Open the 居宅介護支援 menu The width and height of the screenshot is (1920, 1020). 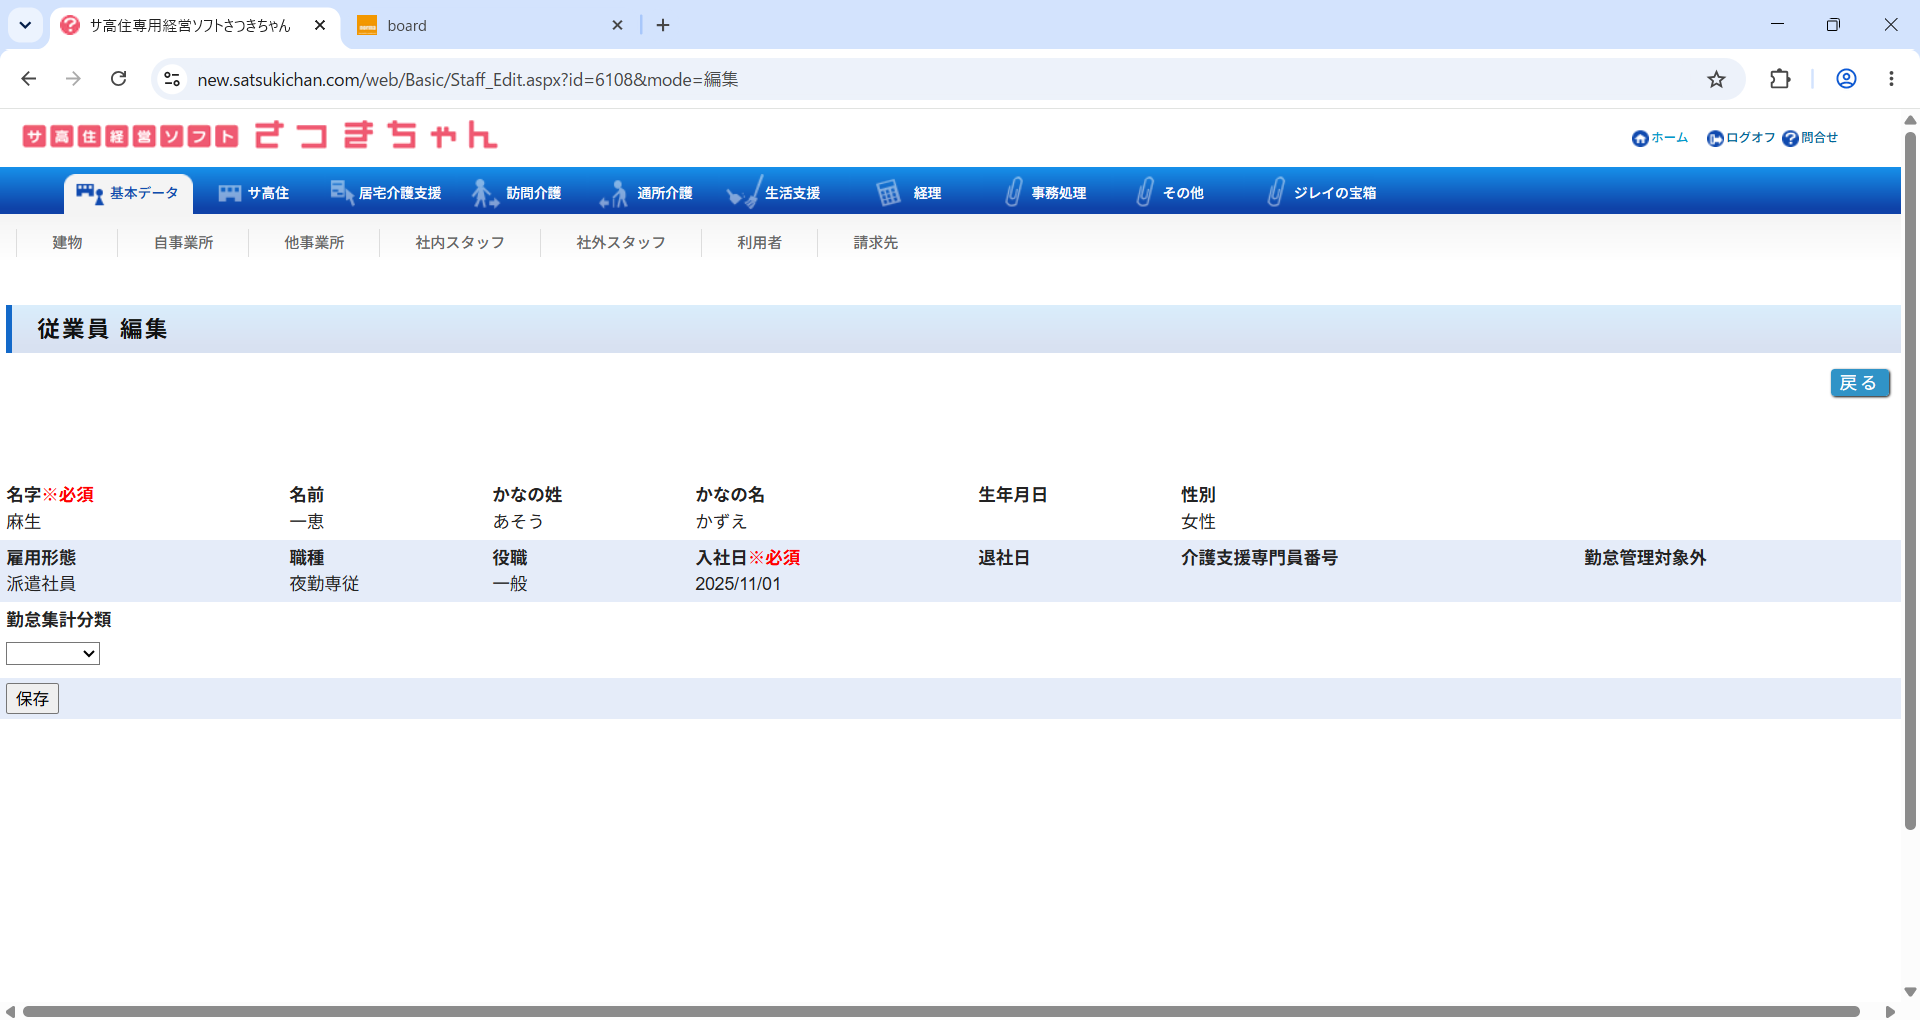(386, 193)
